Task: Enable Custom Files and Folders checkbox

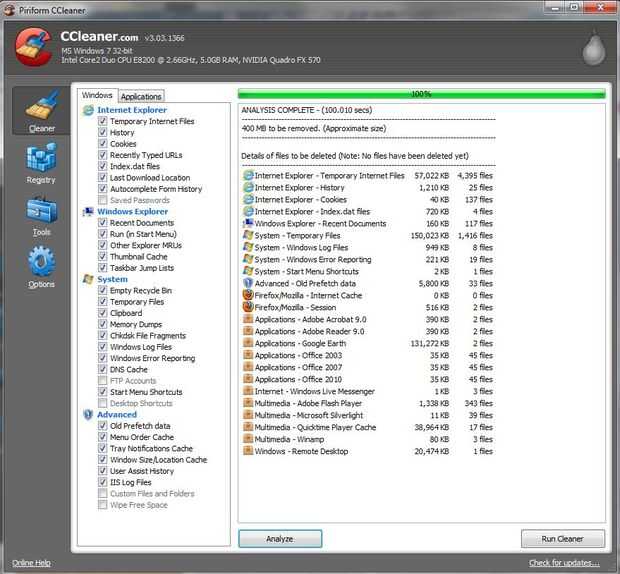Action: (103, 493)
